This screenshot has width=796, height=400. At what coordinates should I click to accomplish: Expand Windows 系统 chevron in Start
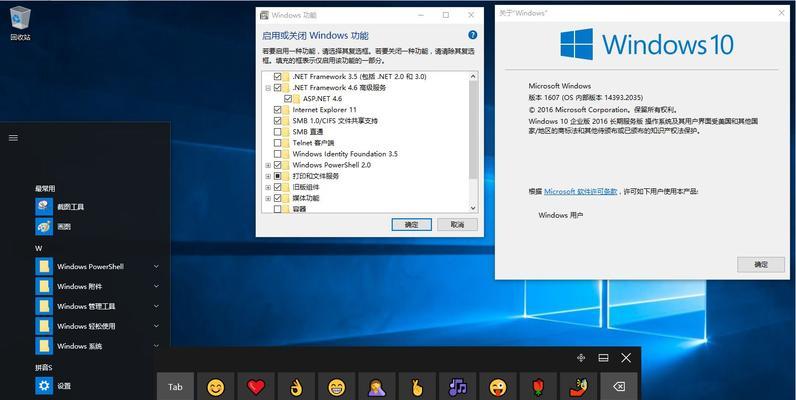pyautogui.click(x=156, y=346)
